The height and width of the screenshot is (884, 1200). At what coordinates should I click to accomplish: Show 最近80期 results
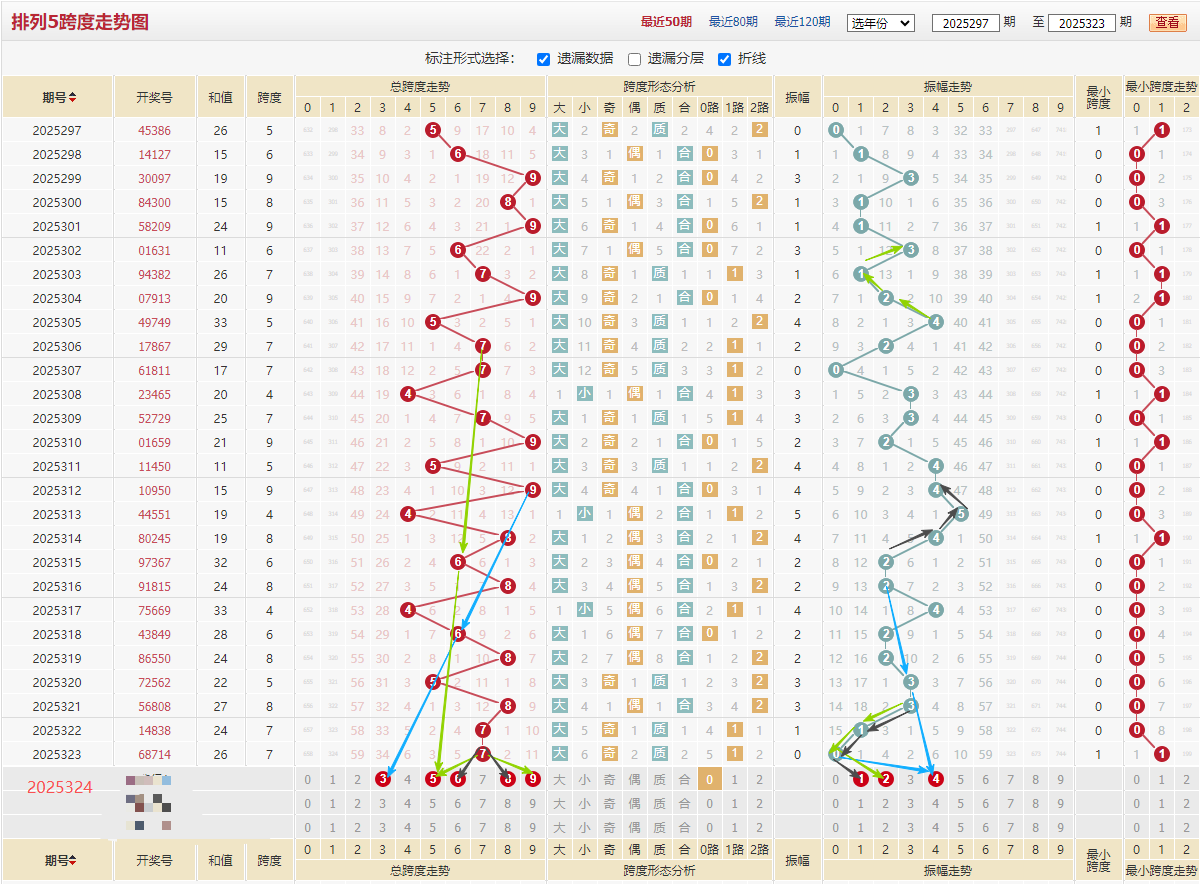pos(733,22)
